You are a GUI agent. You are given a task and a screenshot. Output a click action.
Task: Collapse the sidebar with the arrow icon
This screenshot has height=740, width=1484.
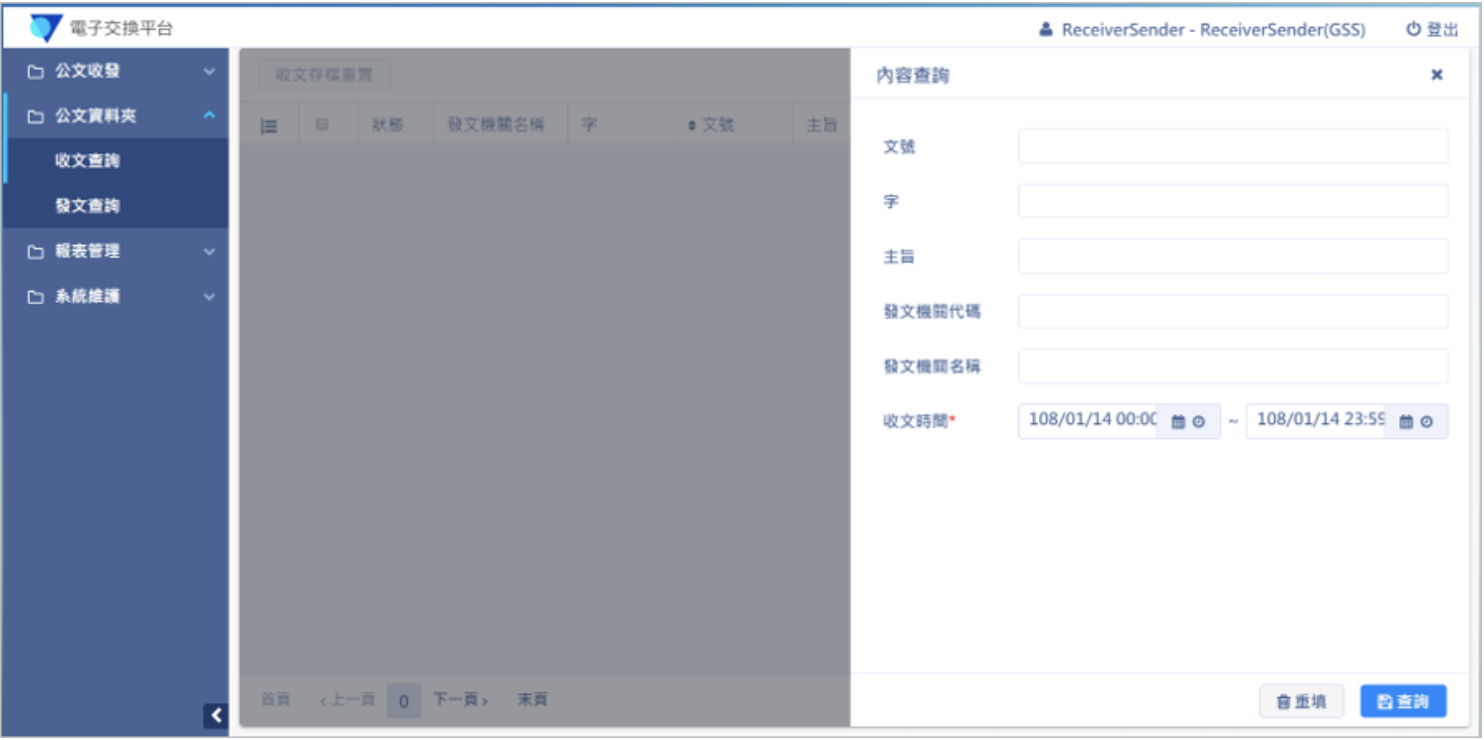click(x=216, y=715)
